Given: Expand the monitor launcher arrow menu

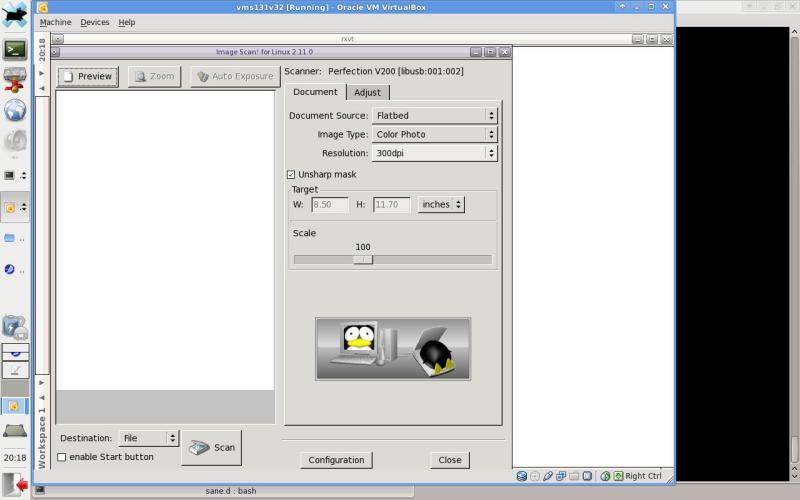Looking at the screenshot, I should coord(23,176).
